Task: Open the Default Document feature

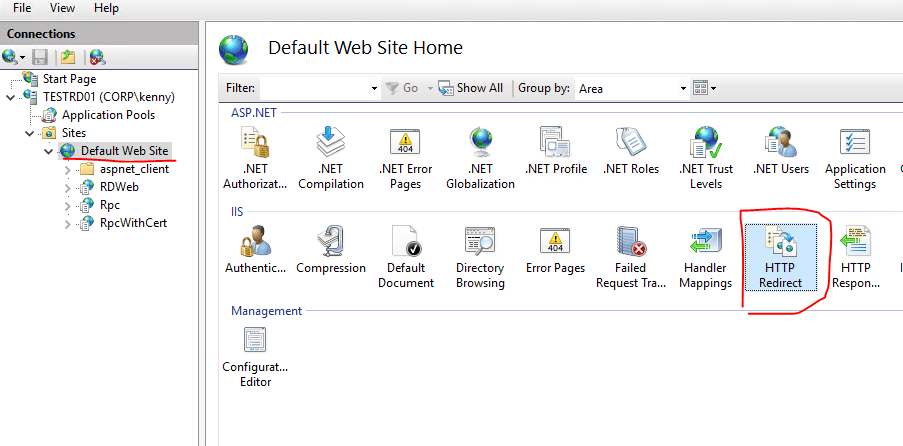Action: 405,257
